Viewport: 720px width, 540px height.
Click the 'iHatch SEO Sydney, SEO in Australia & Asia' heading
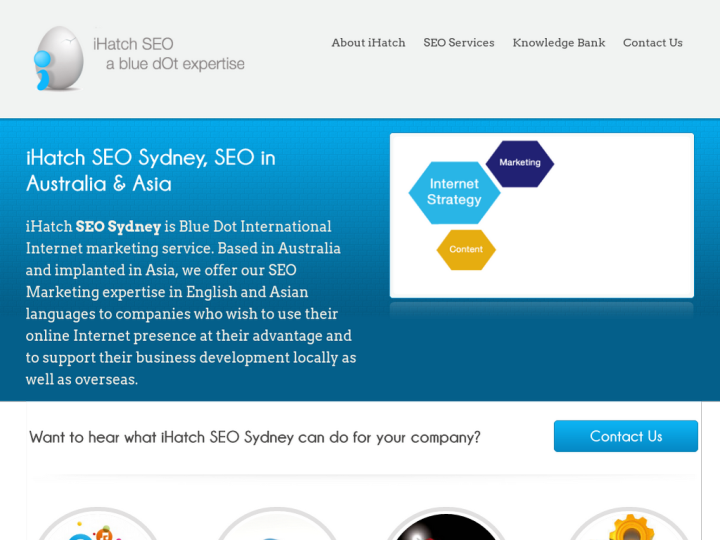[x=151, y=170]
